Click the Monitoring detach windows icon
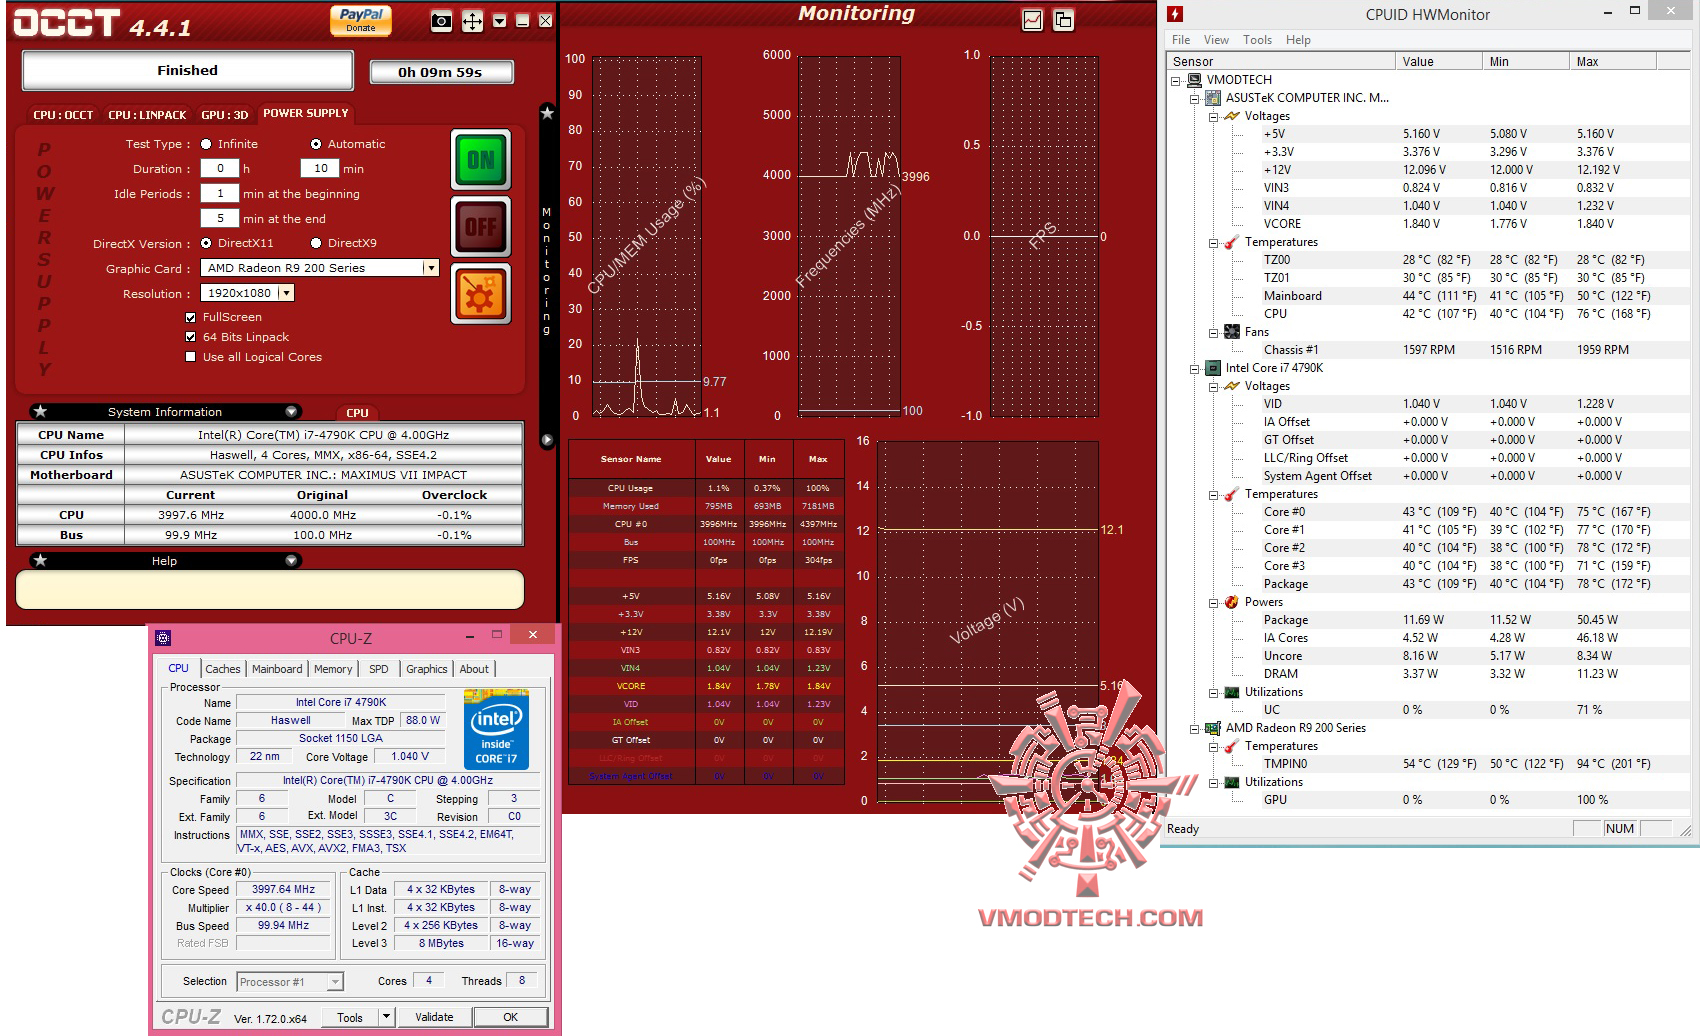Viewport: 1700px width, 1036px height. [x=1062, y=19]
